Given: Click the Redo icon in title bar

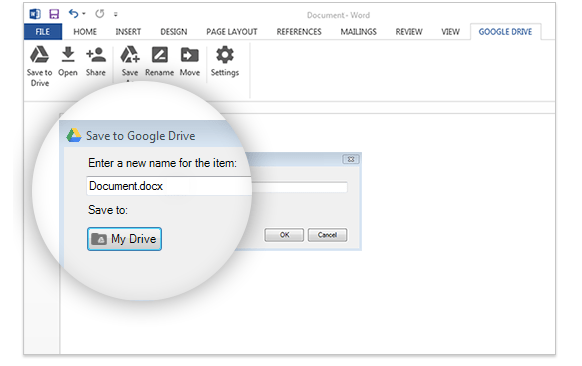Looking at the screenshot, I should [99, 14].
